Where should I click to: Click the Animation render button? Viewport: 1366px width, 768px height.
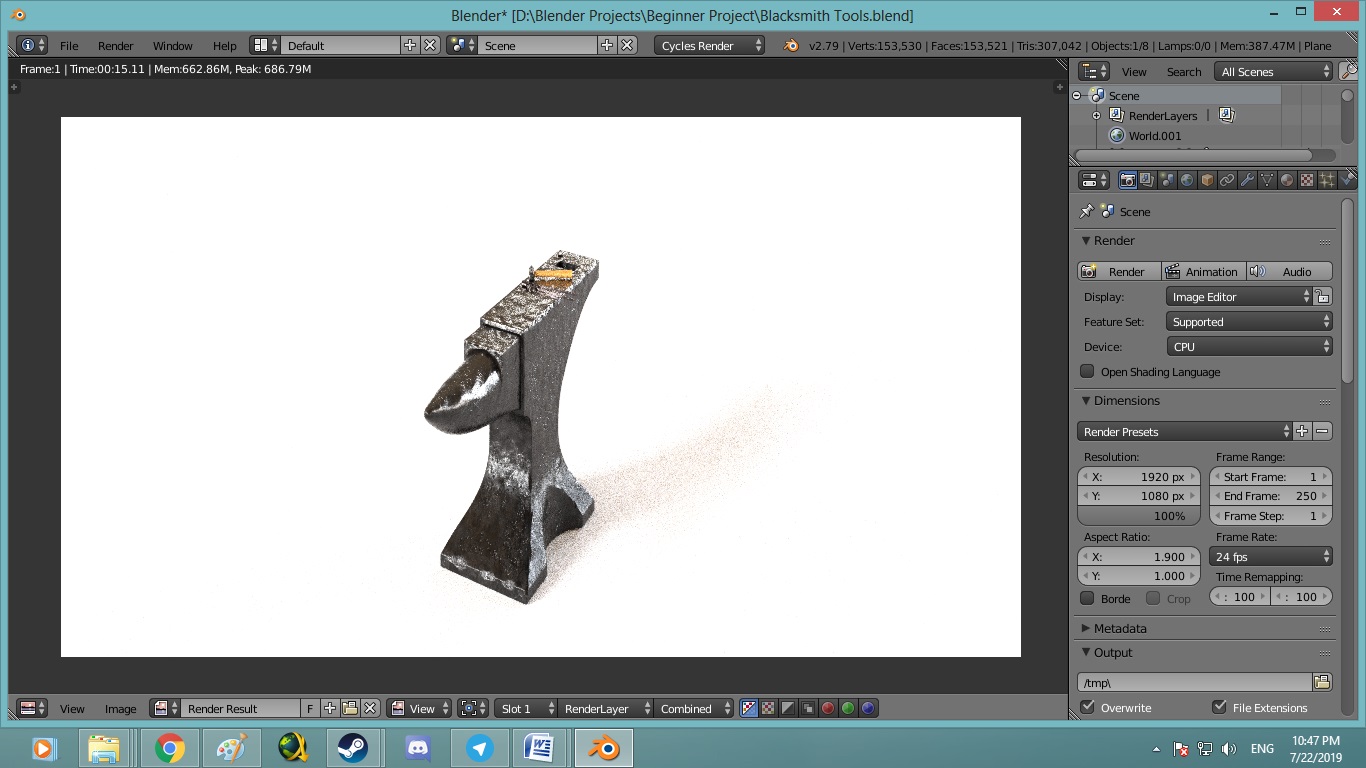tap(1203, 271)
